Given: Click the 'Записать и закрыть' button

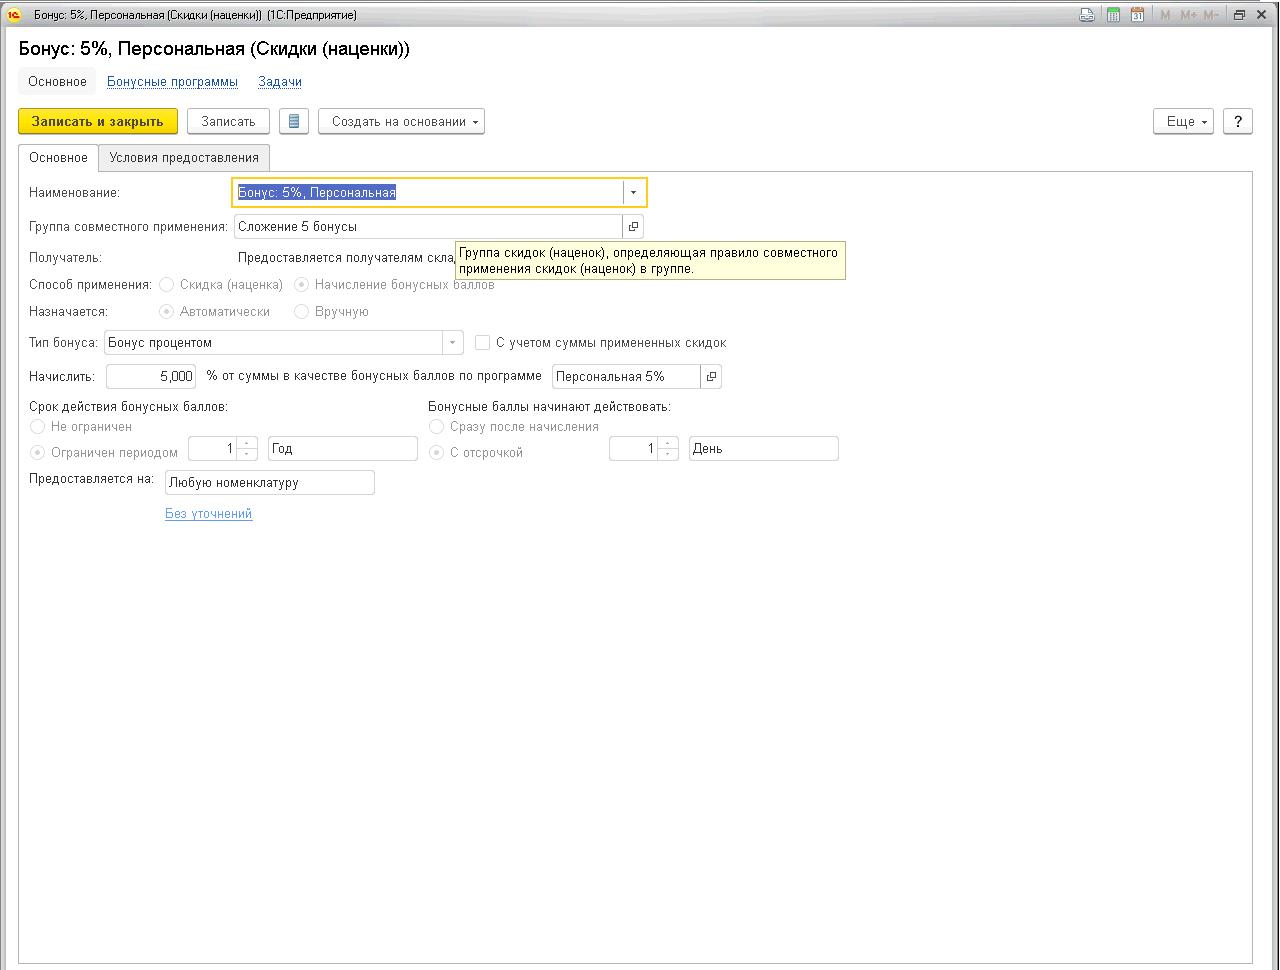Looking at the screenshot, I should 97,121.
